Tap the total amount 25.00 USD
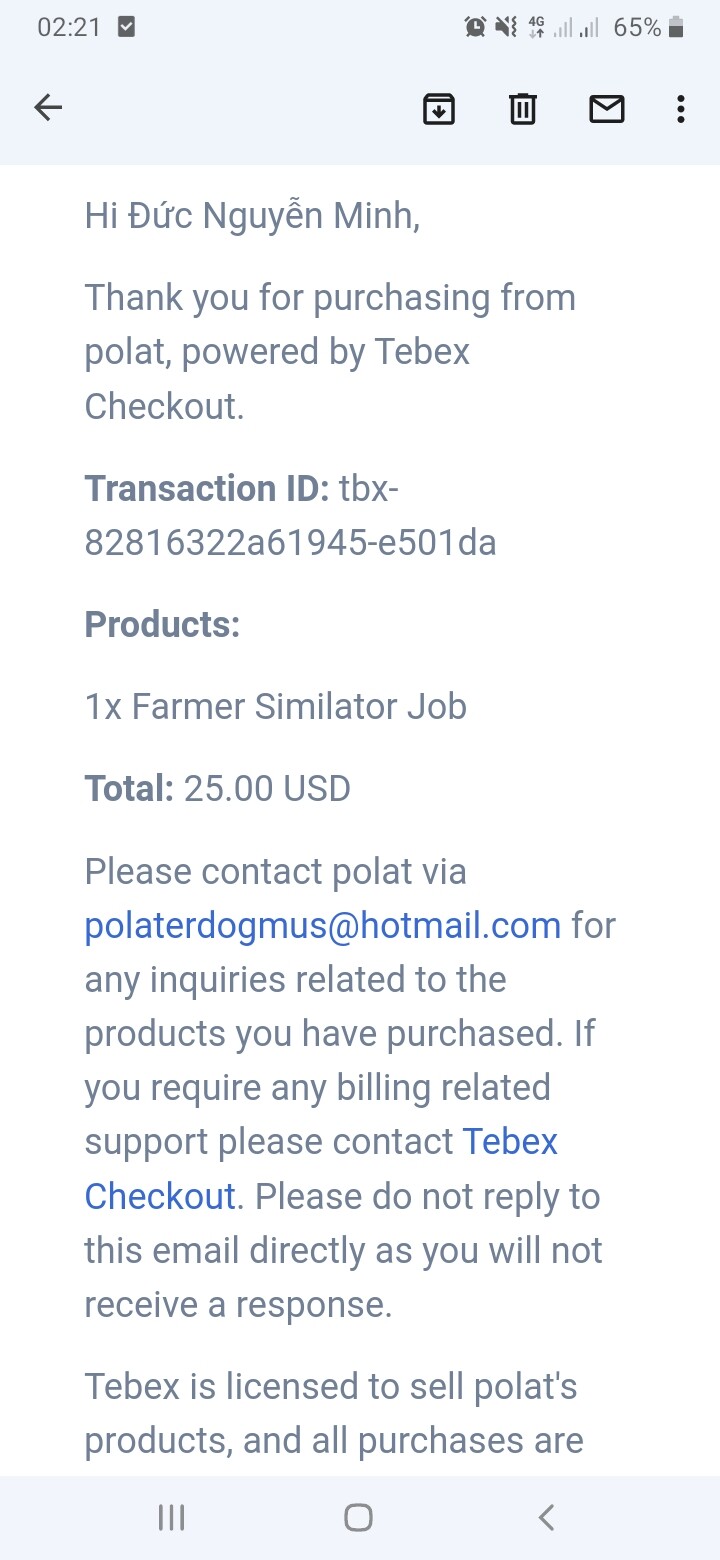 [x=267, y=789]
